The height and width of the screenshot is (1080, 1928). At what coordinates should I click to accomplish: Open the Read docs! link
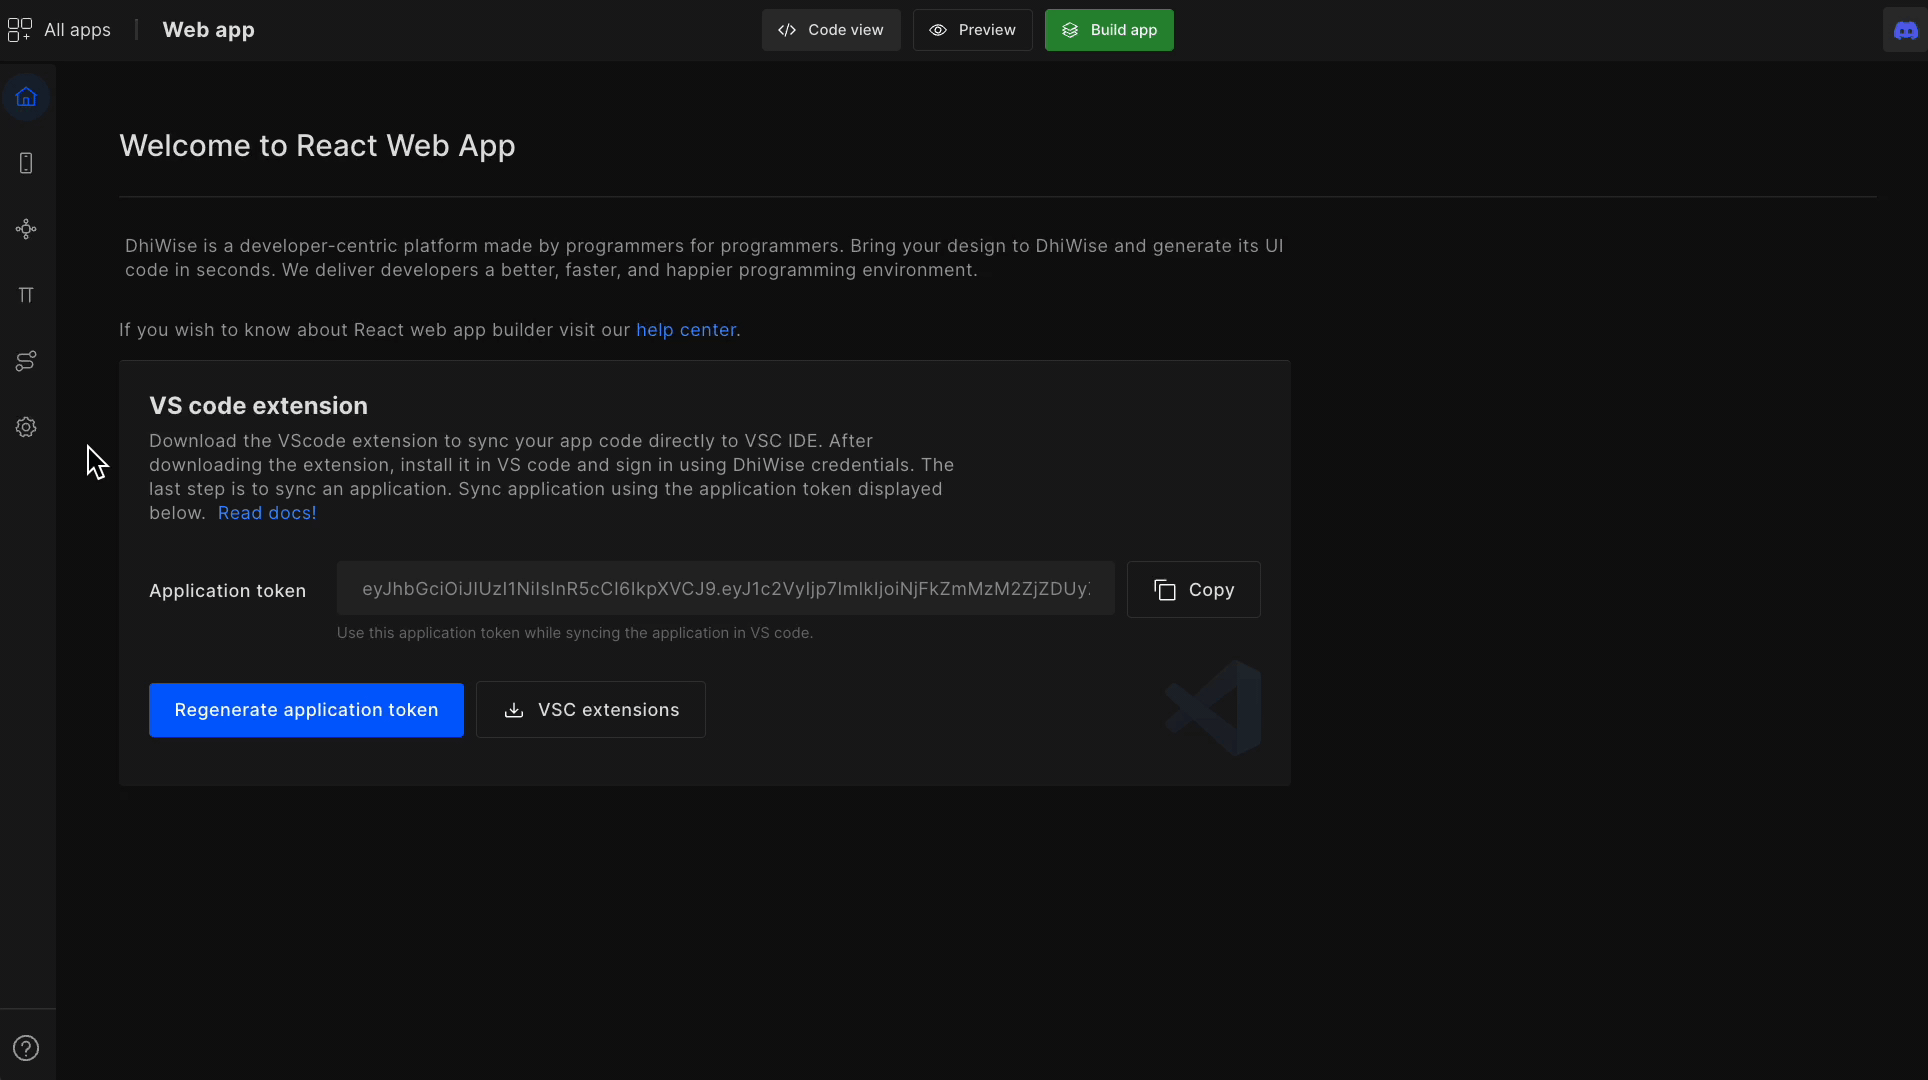coord(267,513)
